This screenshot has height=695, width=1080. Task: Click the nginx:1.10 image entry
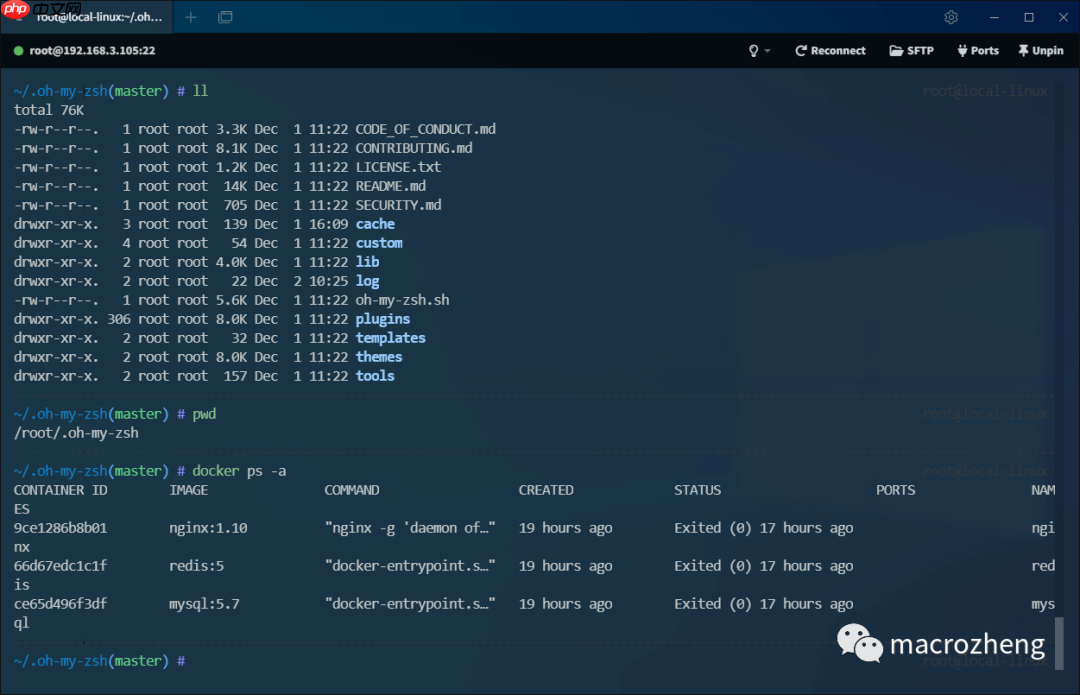coord(208,528)
